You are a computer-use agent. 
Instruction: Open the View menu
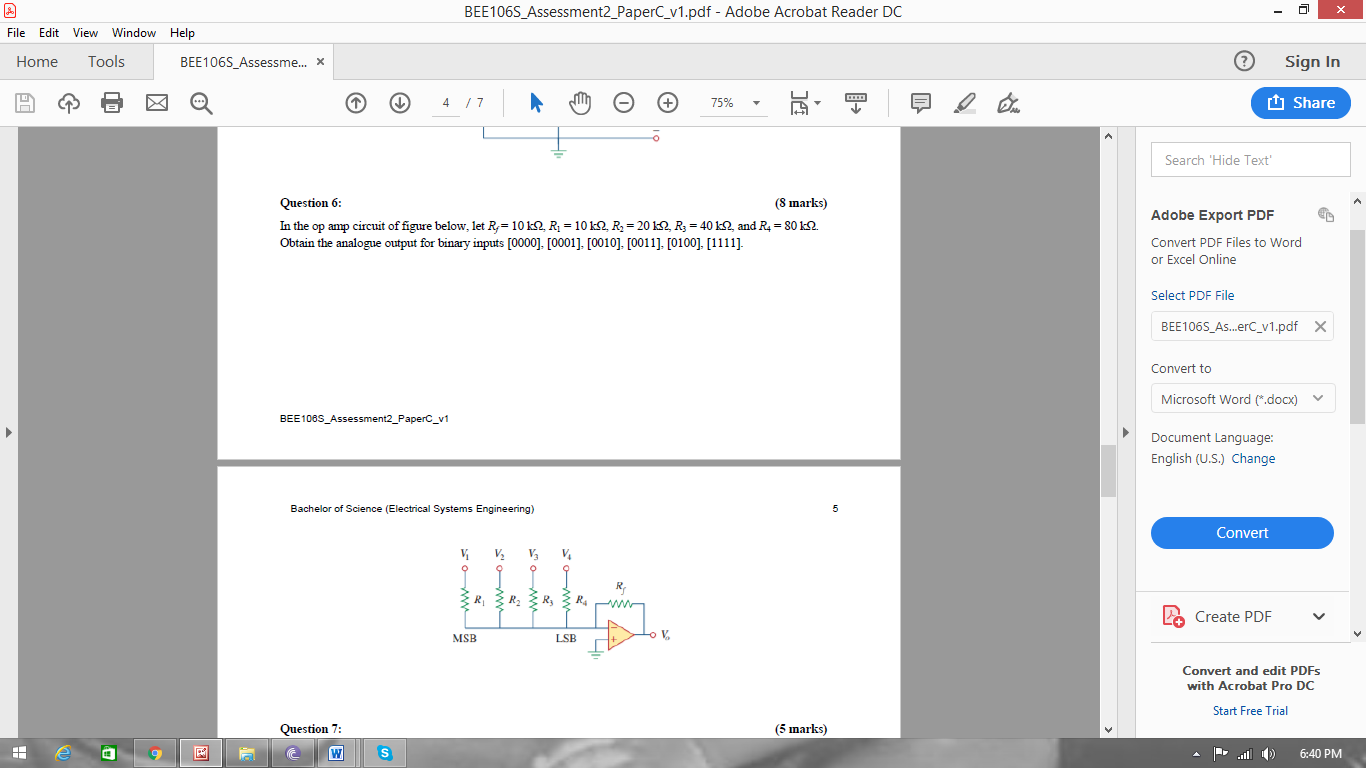[x=85, y=32]
